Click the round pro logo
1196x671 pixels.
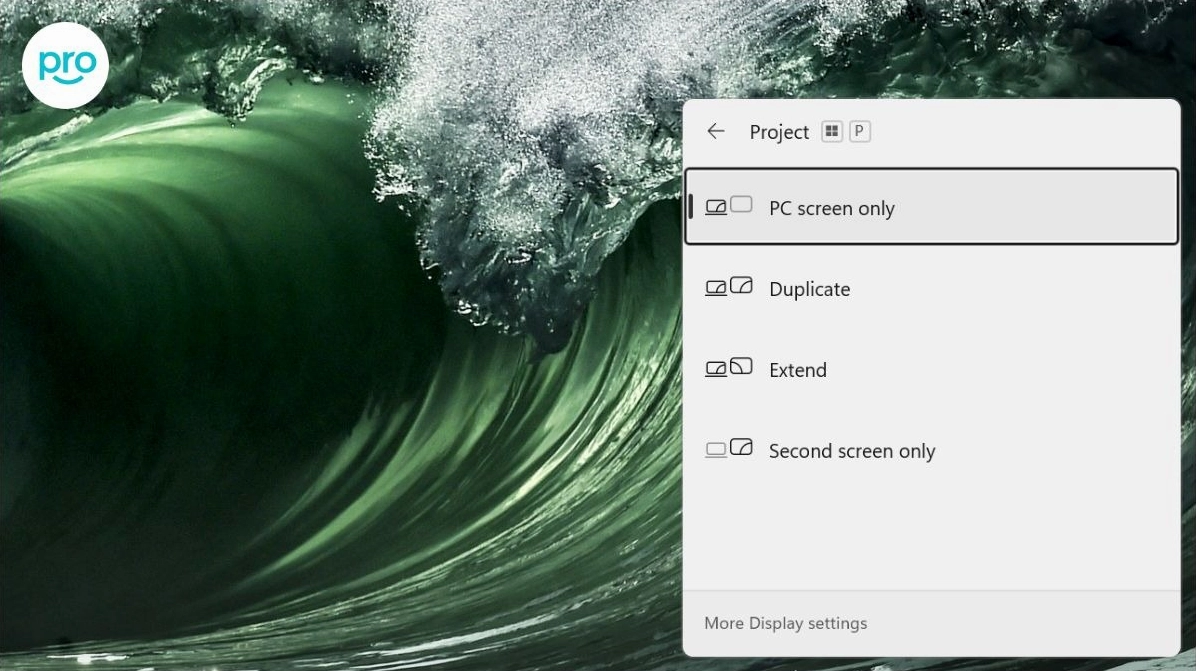tap(65, 65)
